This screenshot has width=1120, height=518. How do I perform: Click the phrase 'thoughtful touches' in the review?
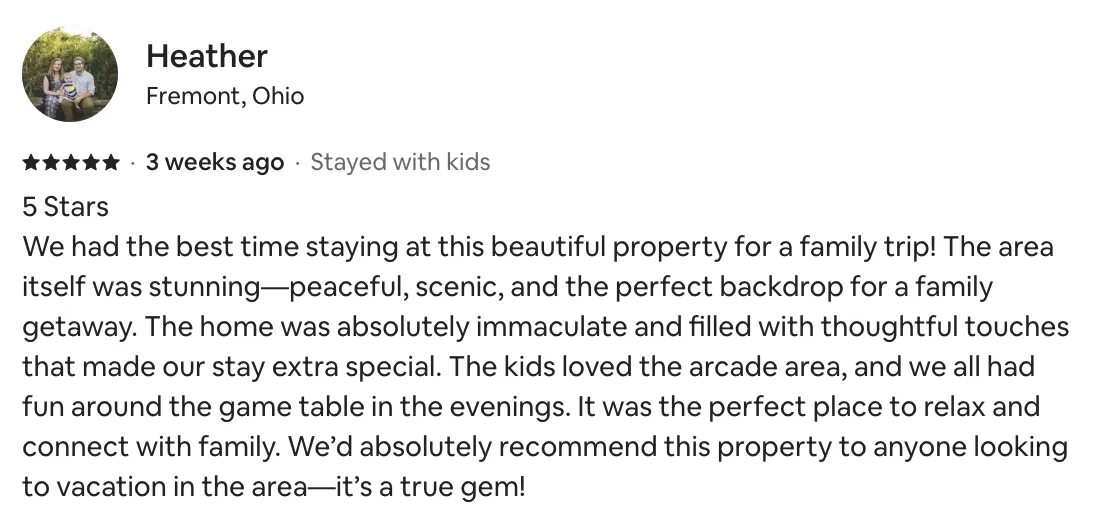[x=944, y=327]
